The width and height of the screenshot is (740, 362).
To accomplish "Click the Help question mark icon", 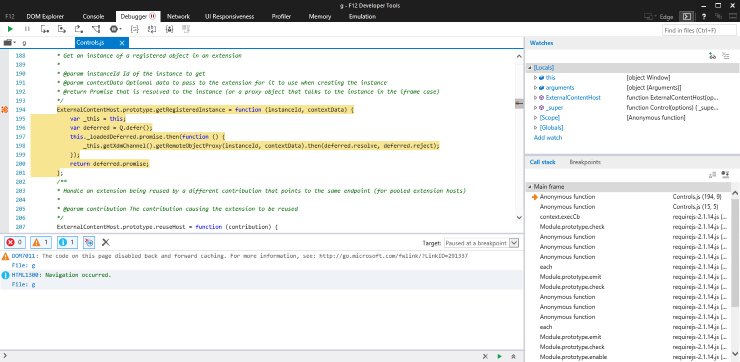I will 704,17.
